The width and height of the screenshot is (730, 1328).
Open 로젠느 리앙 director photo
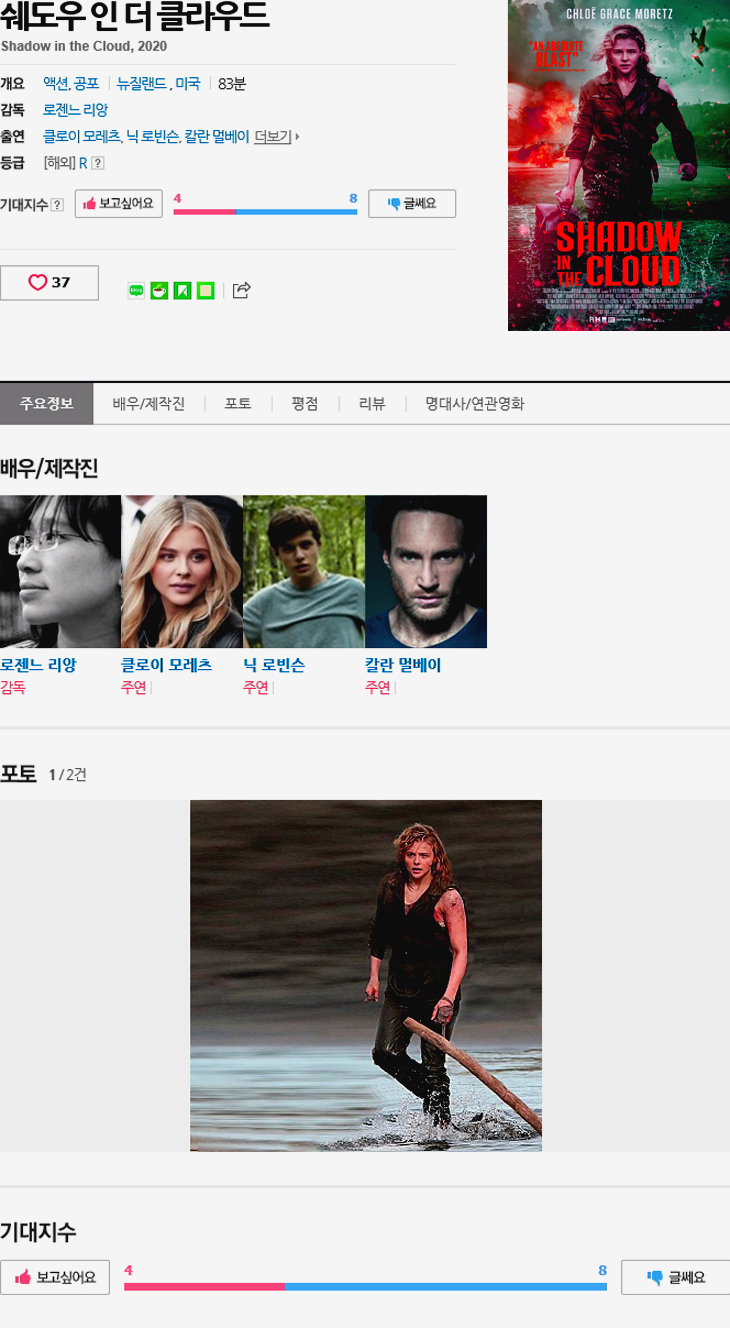(x=60, y=572)
